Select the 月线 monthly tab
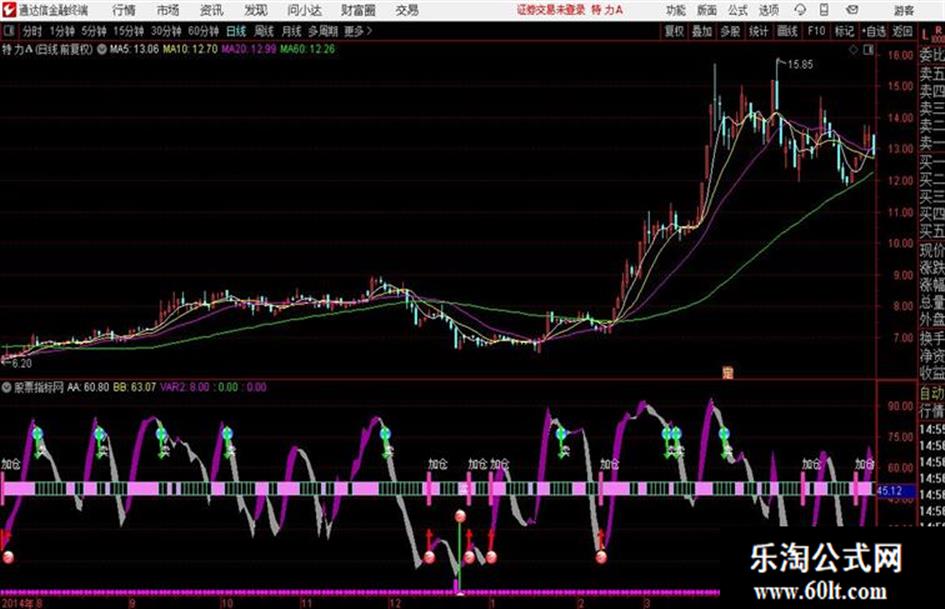Image resolution: width=945 pixels, height=609 pixels. [x=292, y=31]
